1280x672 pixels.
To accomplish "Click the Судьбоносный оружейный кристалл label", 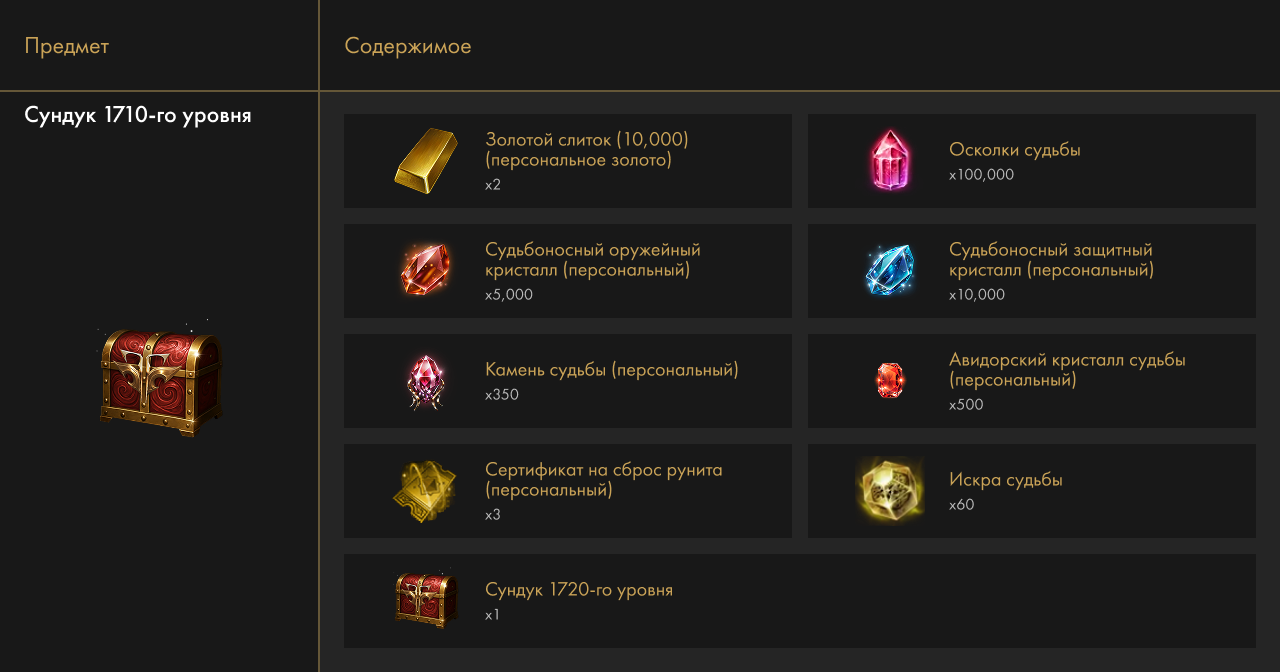I will 593,260.
